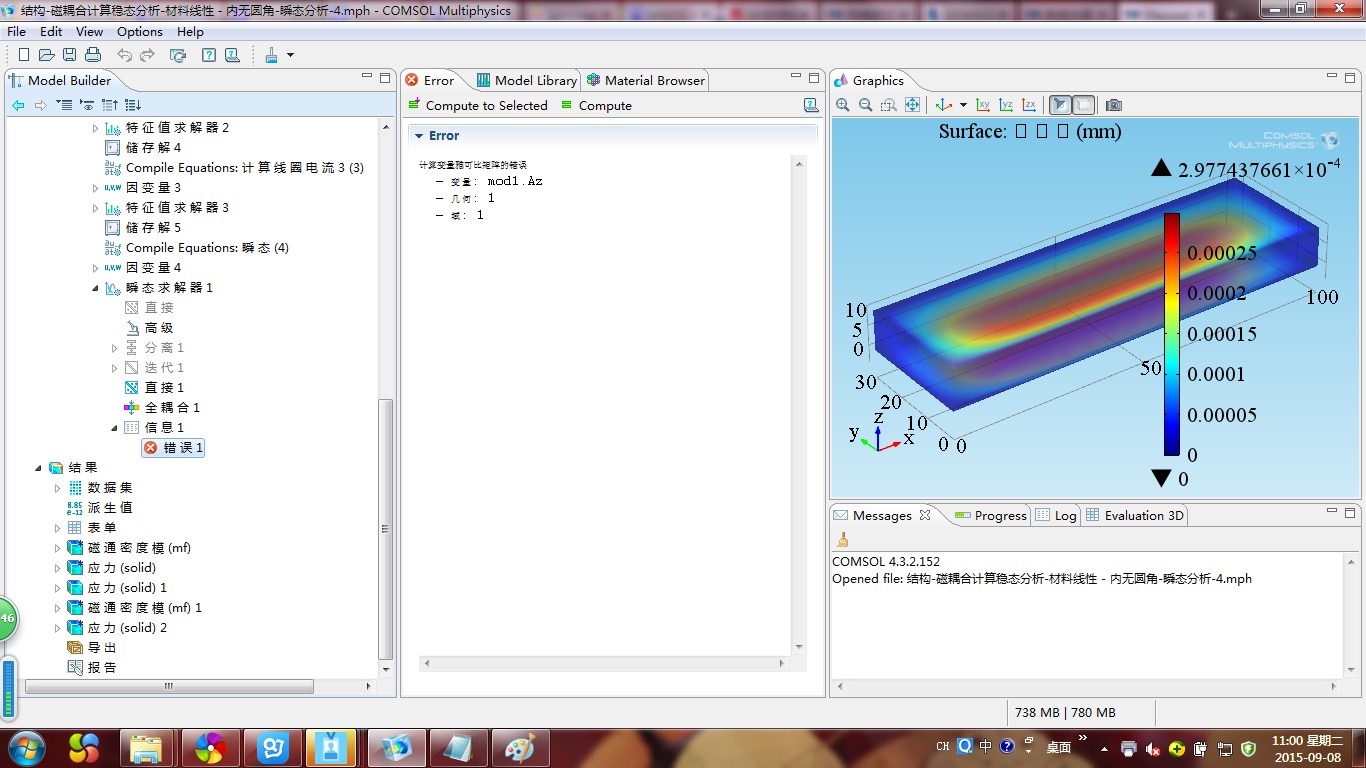Image resolution: width=1366 pixels, height=768 pixels.
Task: Take an image snapshot of Graphics
Action: (x=1114, y=105)
